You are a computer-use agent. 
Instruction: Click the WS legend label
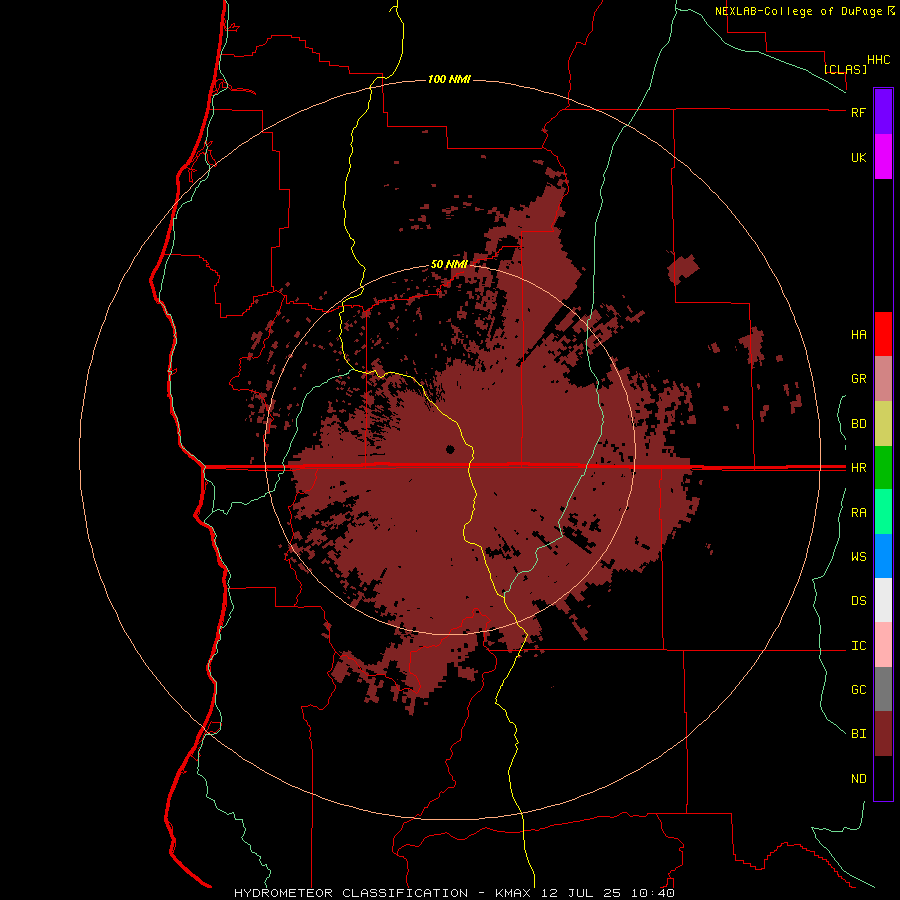(x=858, y=557)
